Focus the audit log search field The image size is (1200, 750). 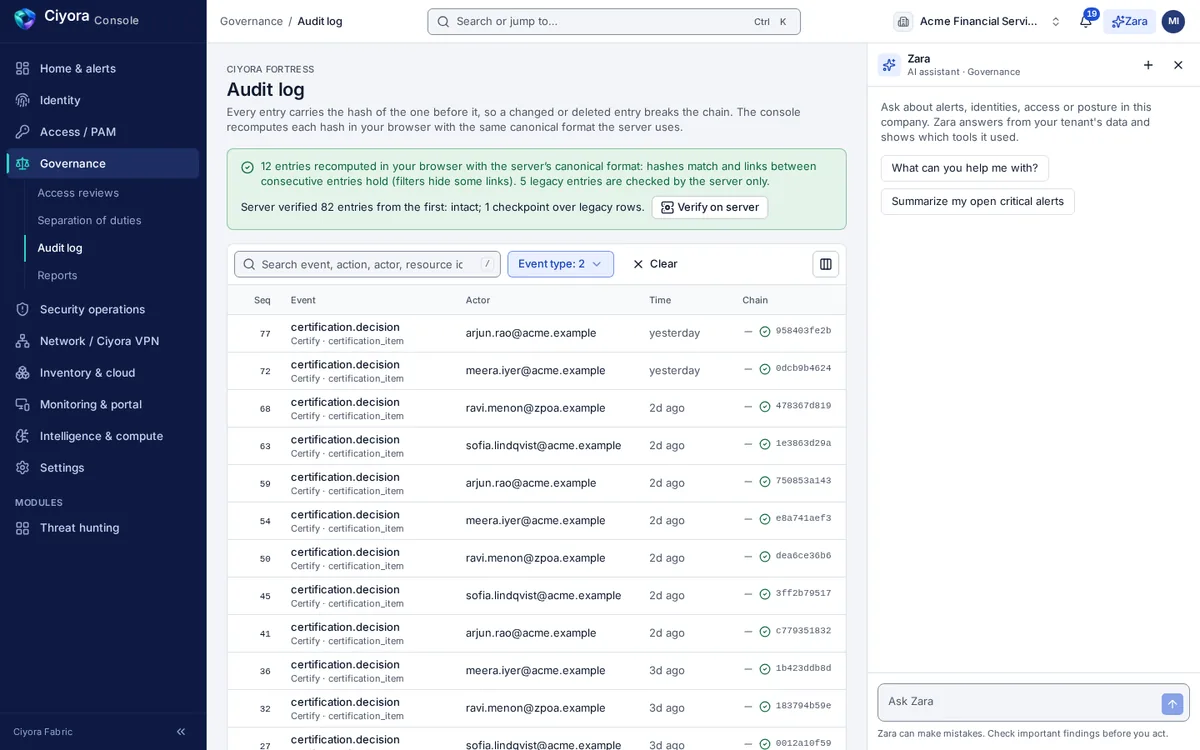click(x=367, y=264)
